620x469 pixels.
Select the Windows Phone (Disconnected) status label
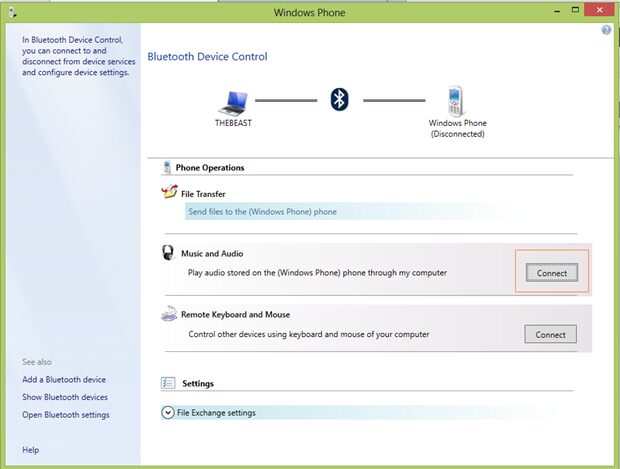pos(457,129)
